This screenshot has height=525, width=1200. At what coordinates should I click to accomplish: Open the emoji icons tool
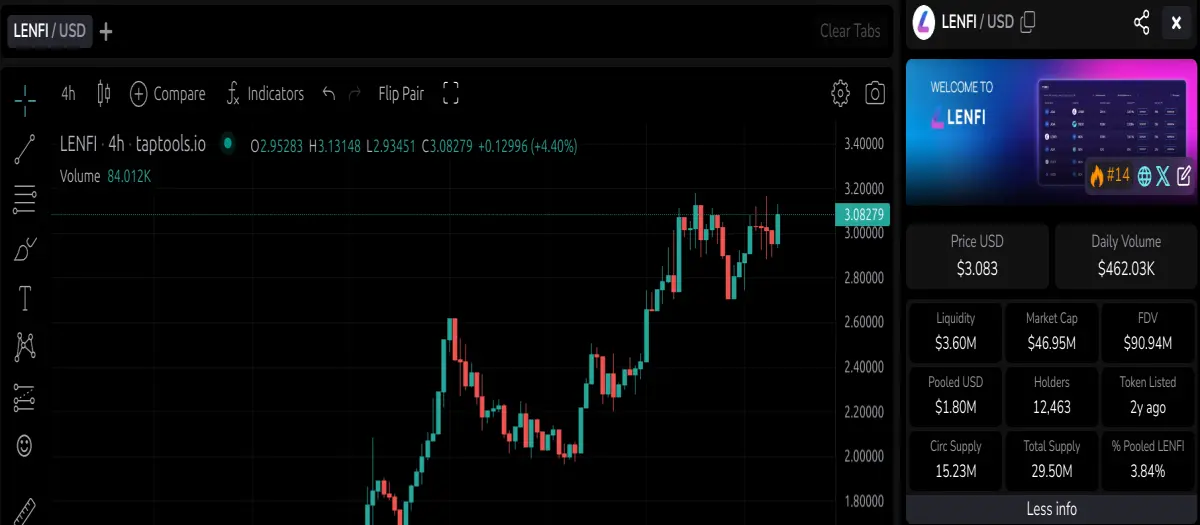coord(25,445)
